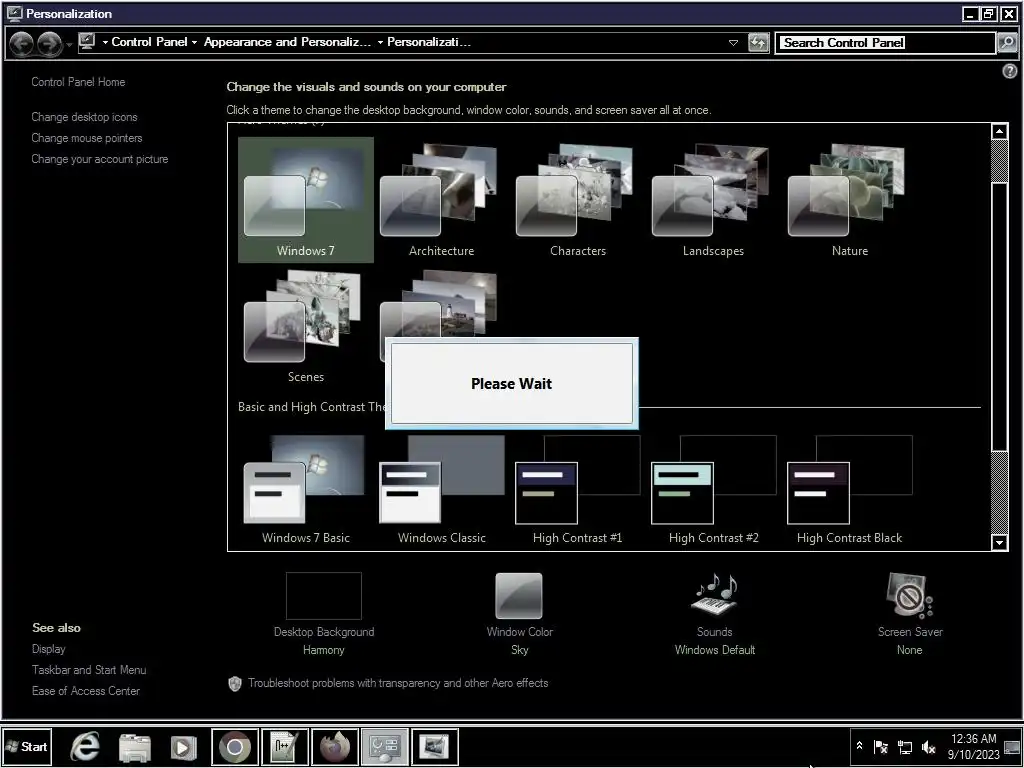This screenshot has height=768, width=1024.
Task: Open the Start menu
Action: pos(27,746)
